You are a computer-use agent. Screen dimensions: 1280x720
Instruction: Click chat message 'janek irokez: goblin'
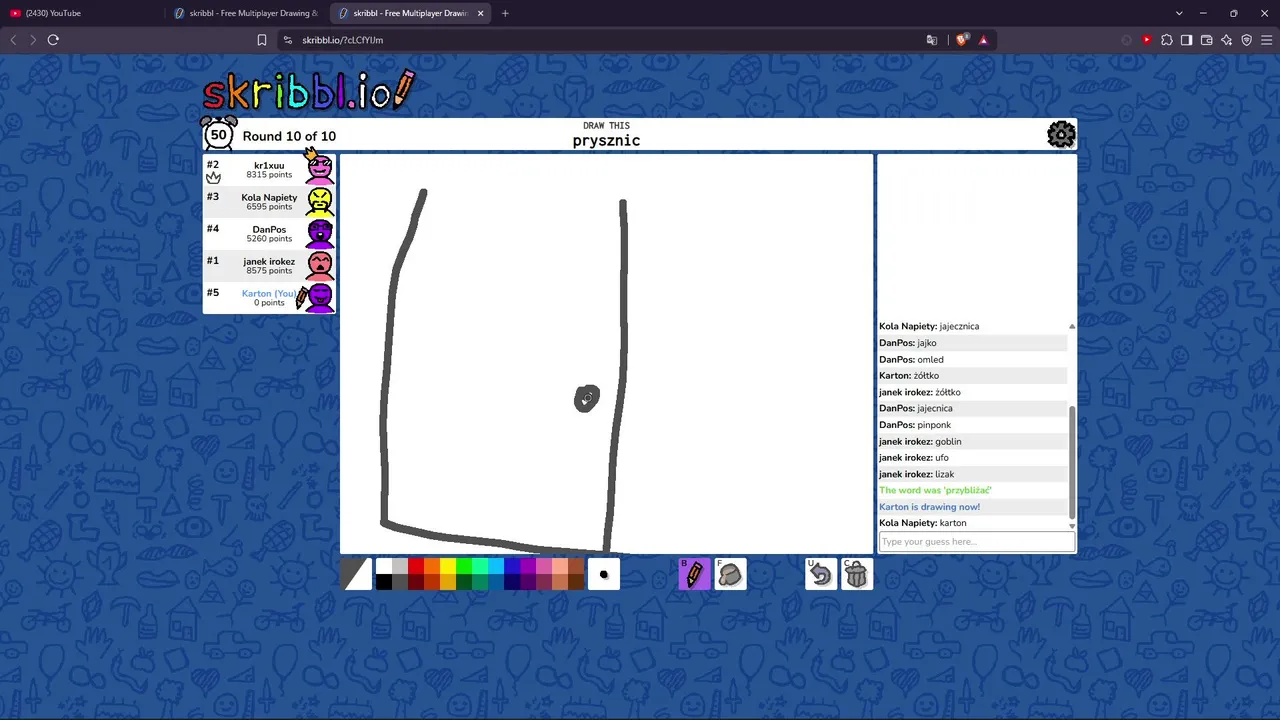click(920, 441)
